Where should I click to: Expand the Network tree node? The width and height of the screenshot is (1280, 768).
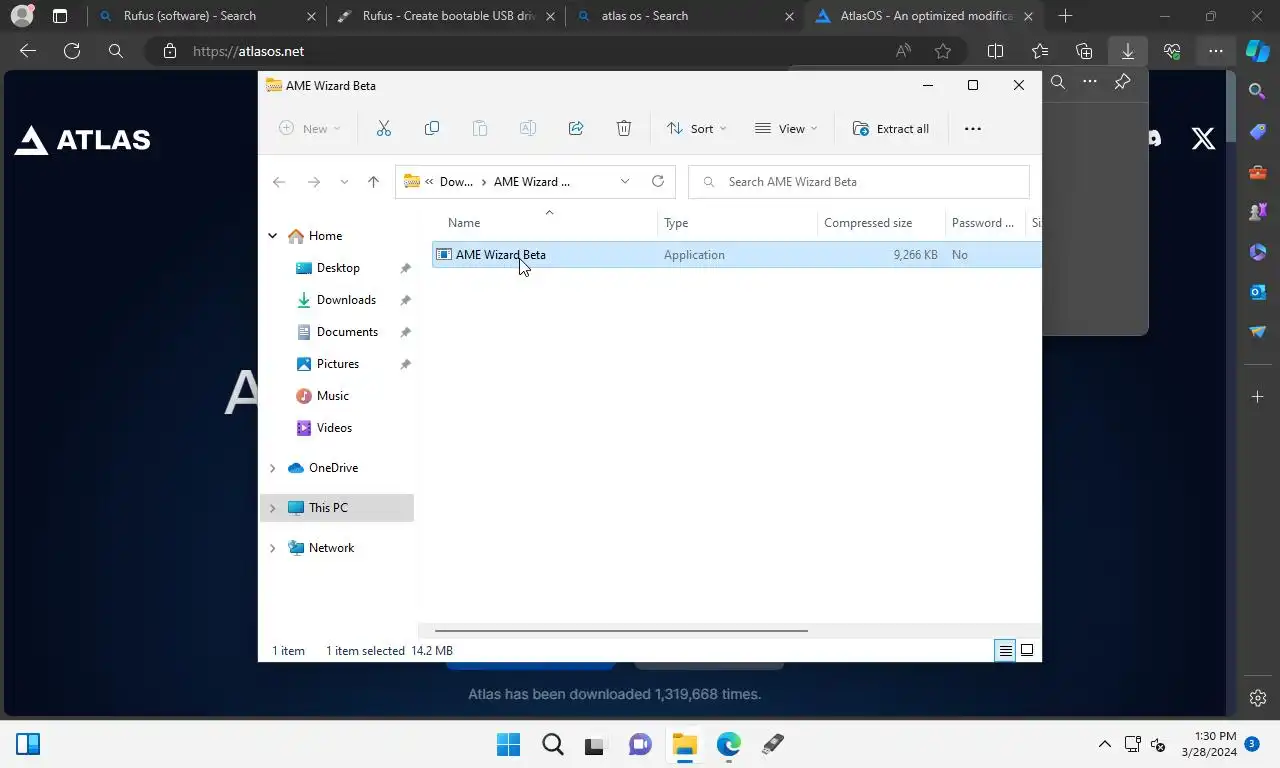click(272, 548)
